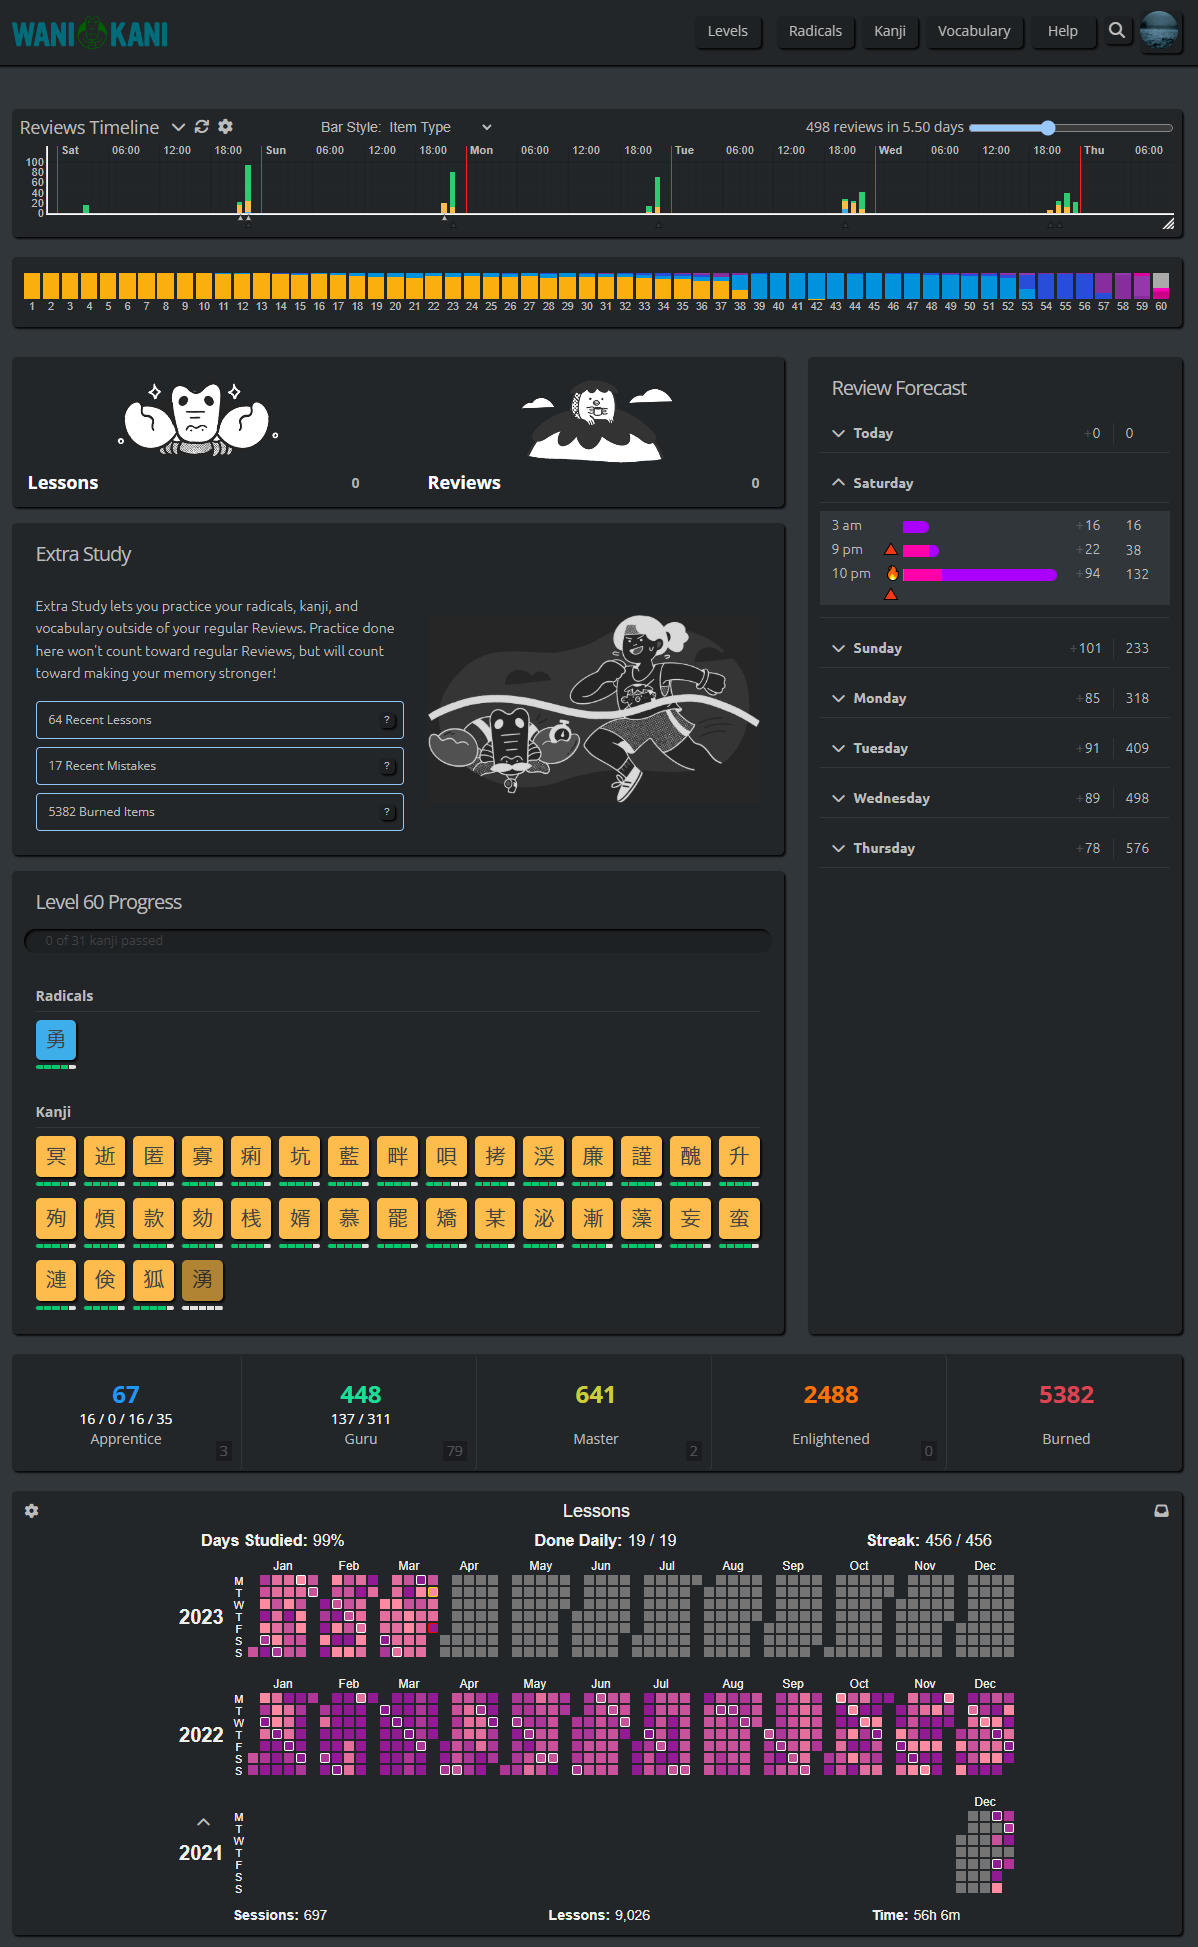Click the 'Streak: 456 / 456' statistic
1198x1947 pixels.
tap(929, 1540)
